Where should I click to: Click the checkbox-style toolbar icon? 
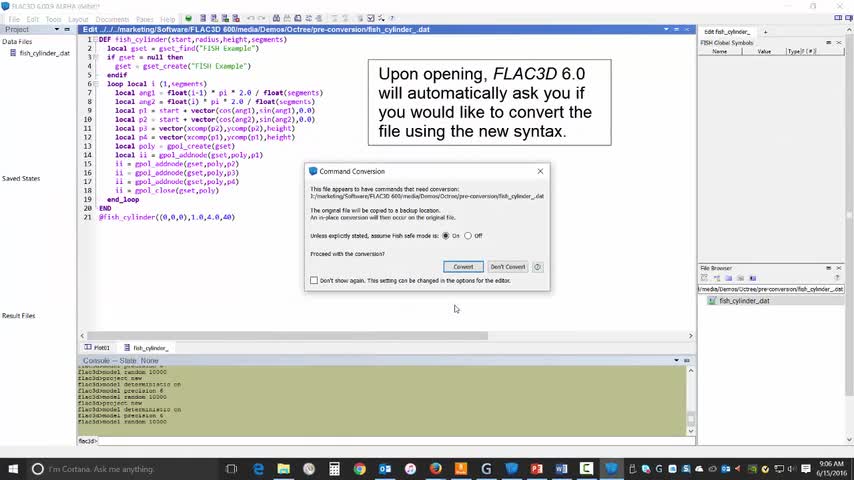click(371, 19)
